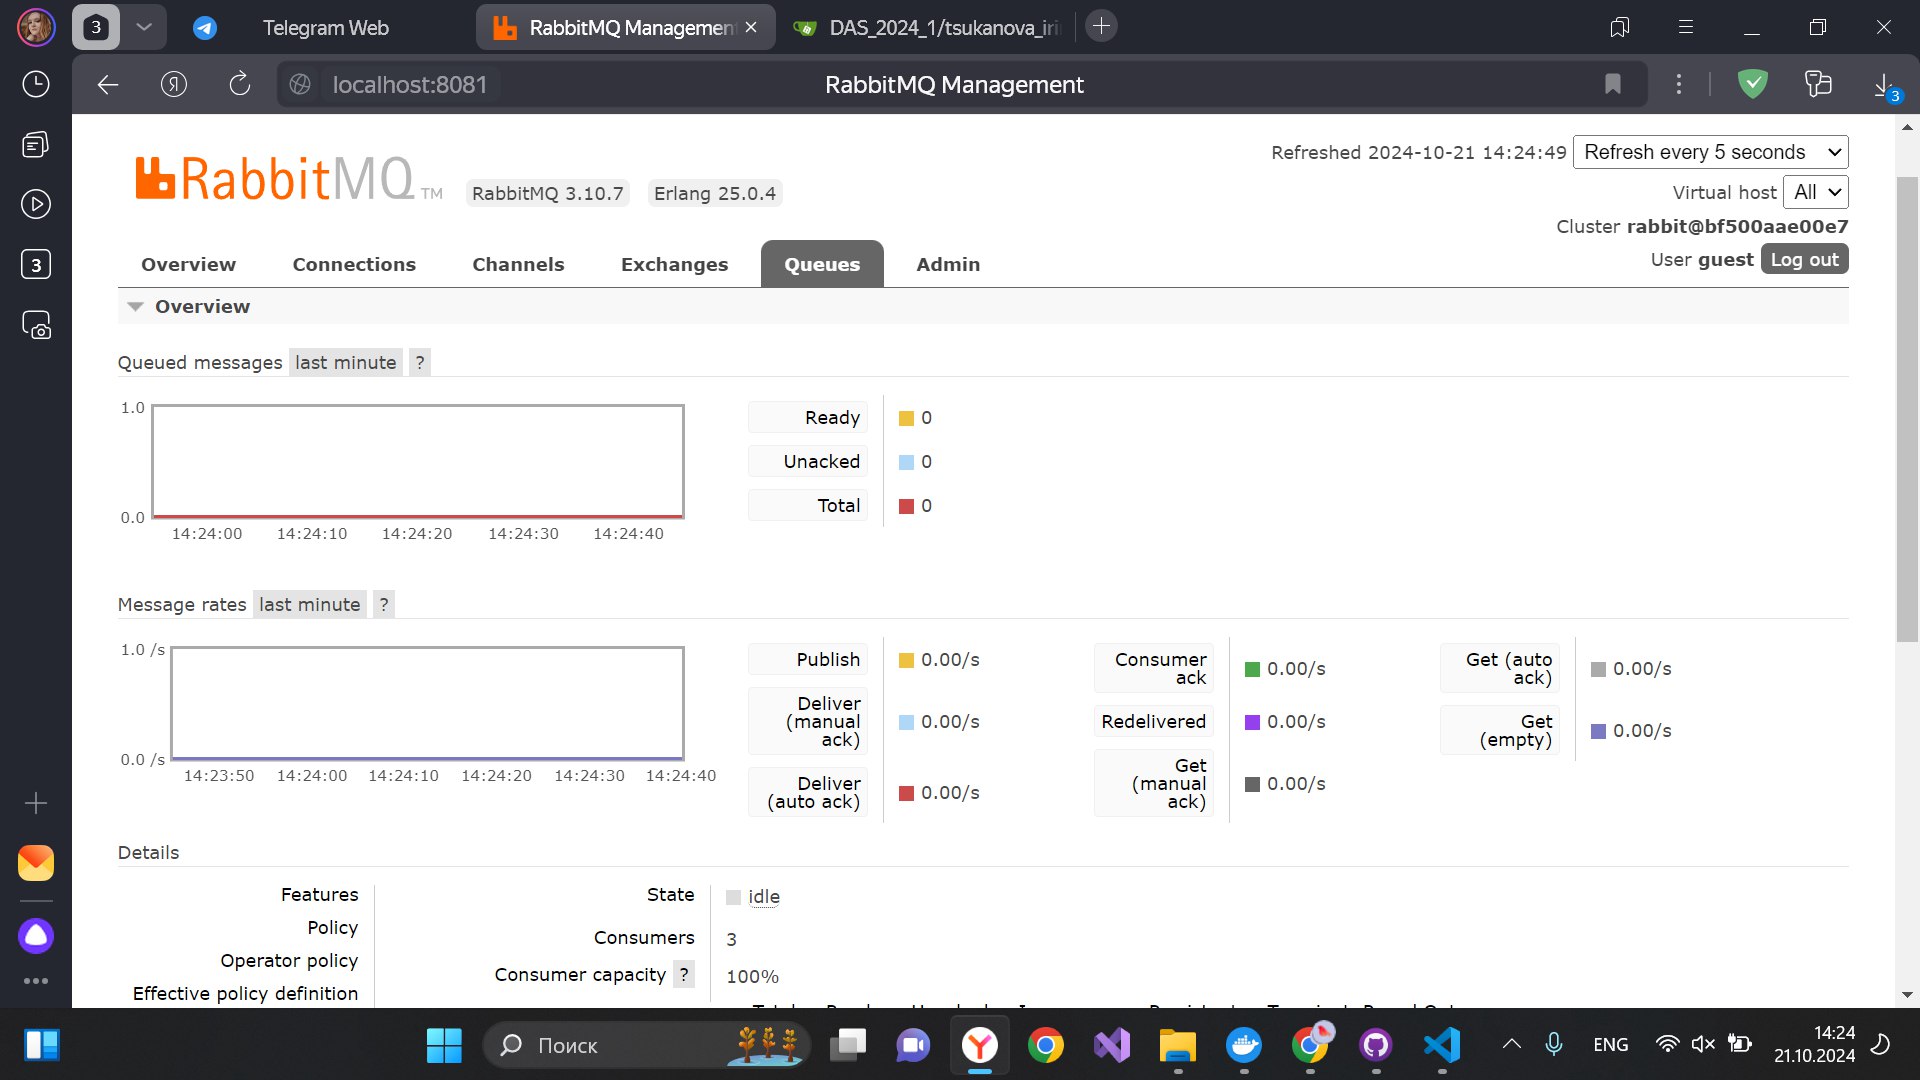Open the browser hamburger menu
This screenshot has height=1080, width=1920.
pyautogui.click(x=1686, y=27)
